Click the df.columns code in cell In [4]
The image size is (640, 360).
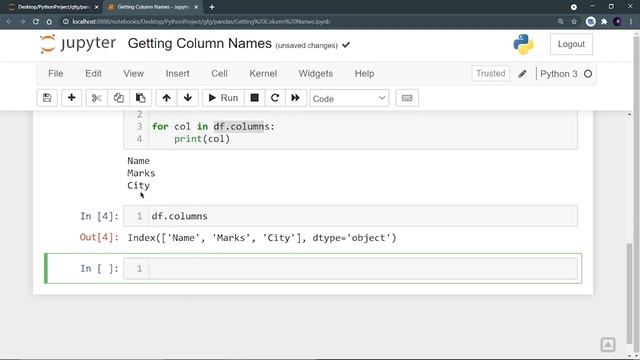180,216
